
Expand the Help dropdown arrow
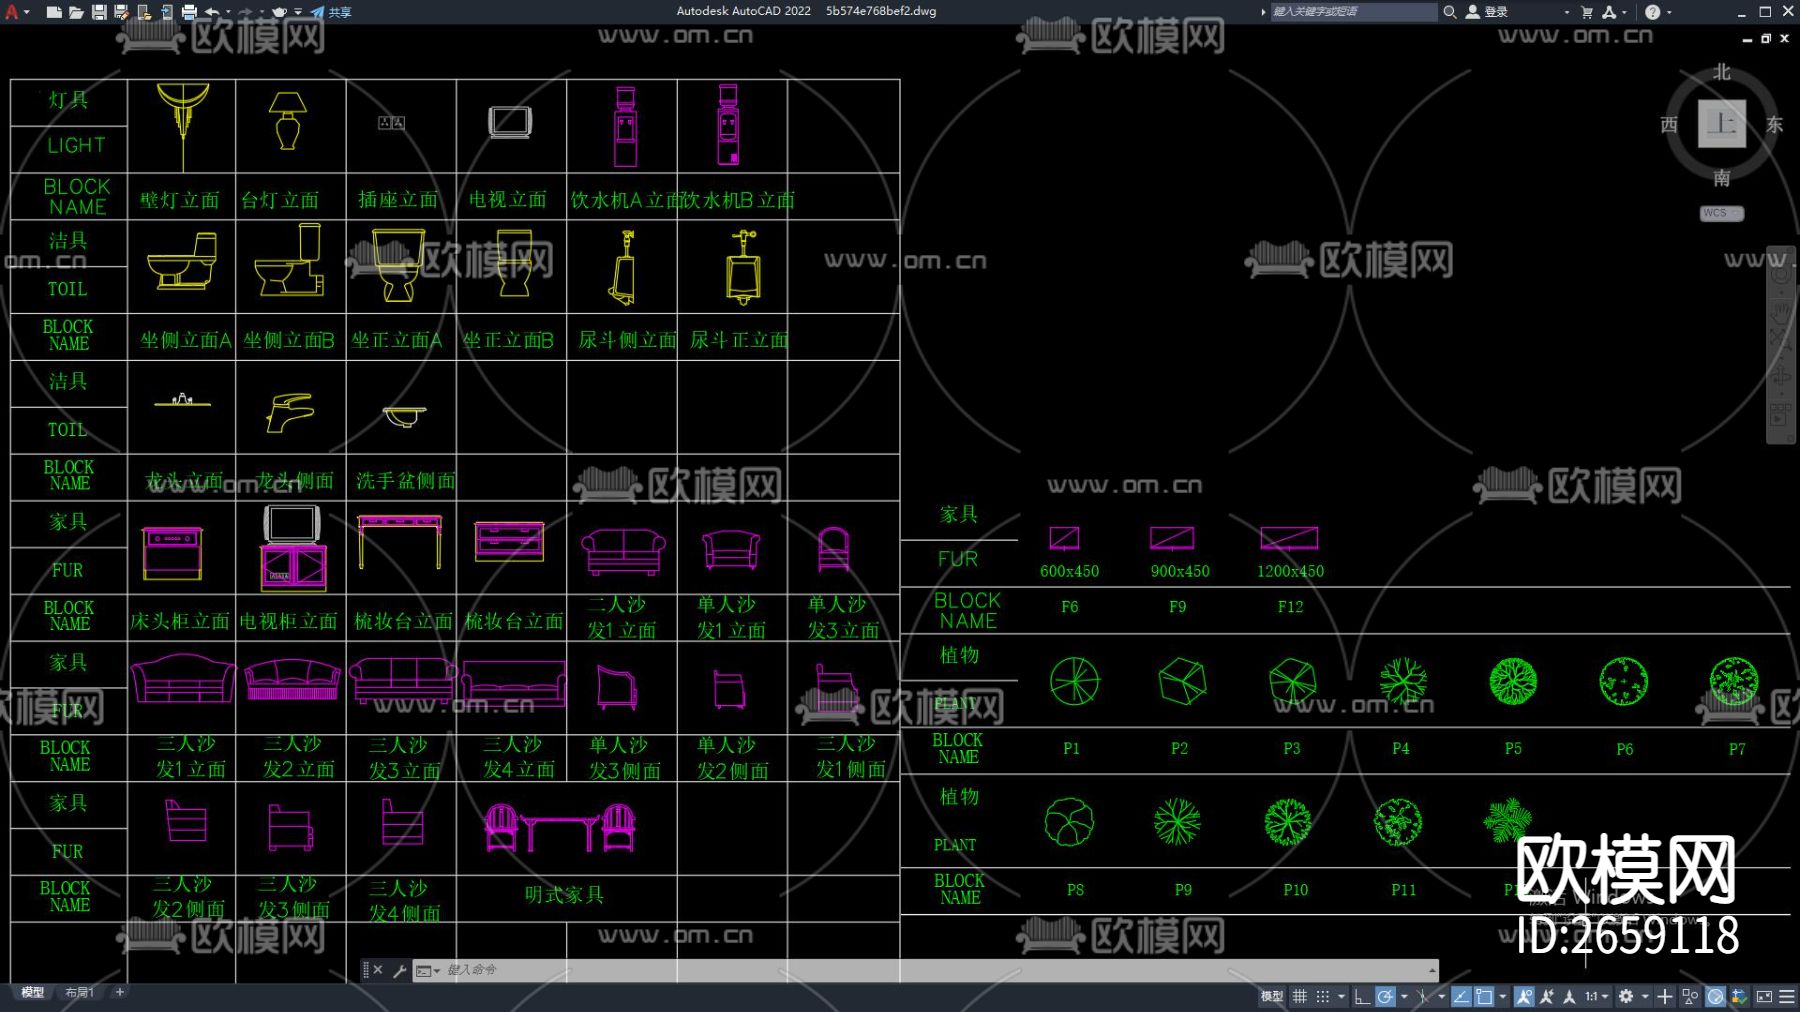(x=1669, y=12)
